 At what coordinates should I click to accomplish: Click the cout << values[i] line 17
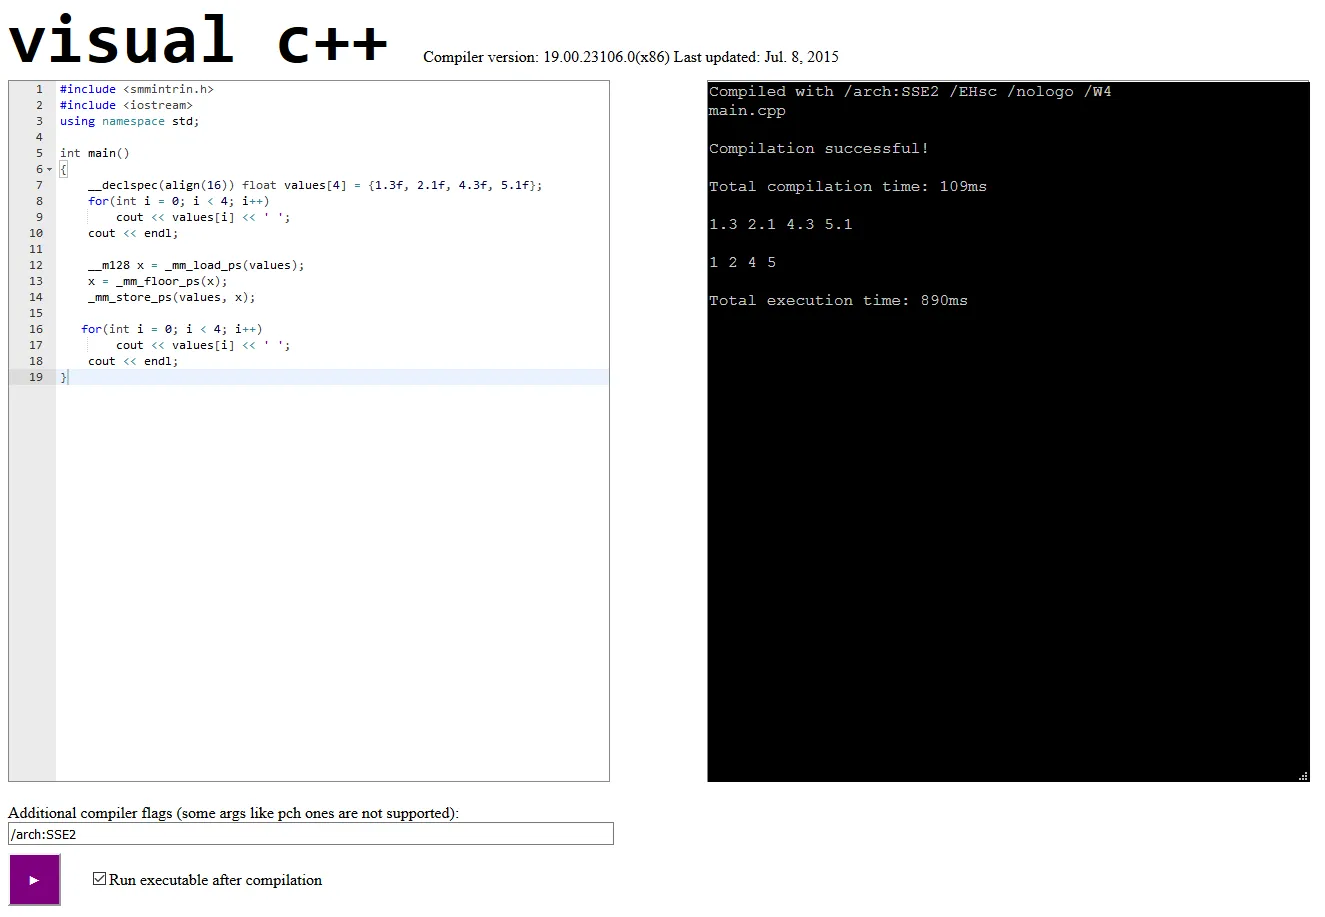[203, 345]
